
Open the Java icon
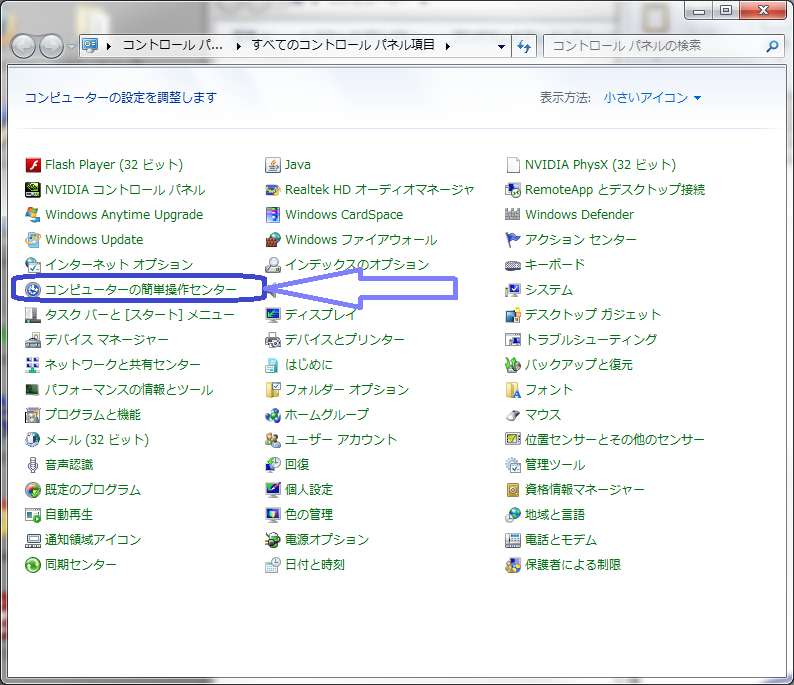click(273, 165)
